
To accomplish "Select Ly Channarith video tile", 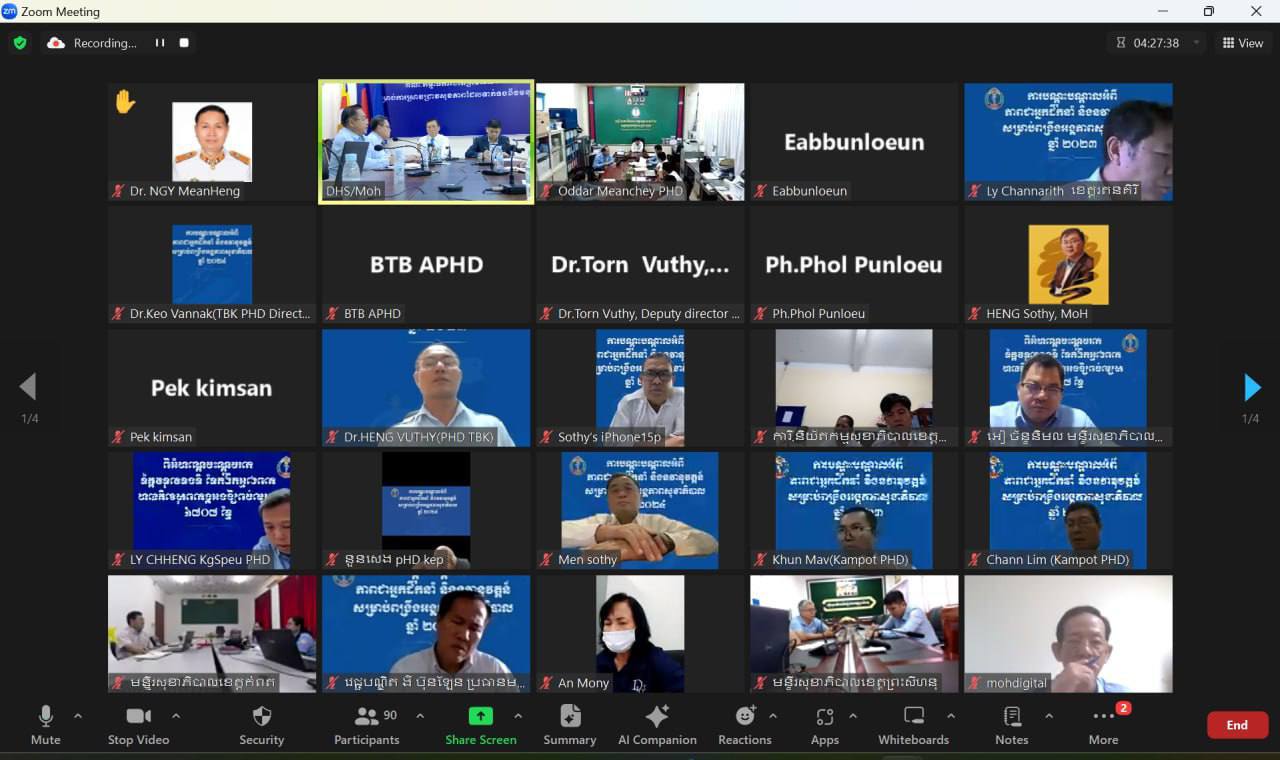I will point(1068,142).
